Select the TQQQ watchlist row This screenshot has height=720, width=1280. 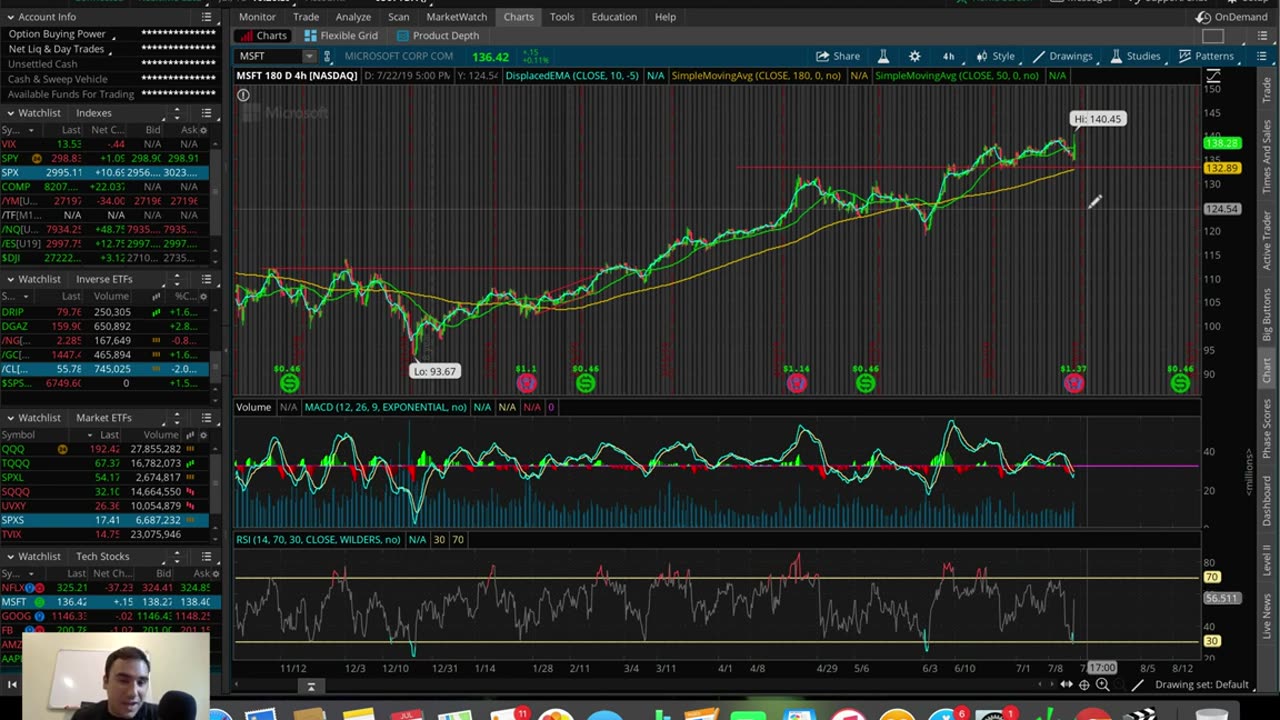pyautogui.click(x=104, y=463)
